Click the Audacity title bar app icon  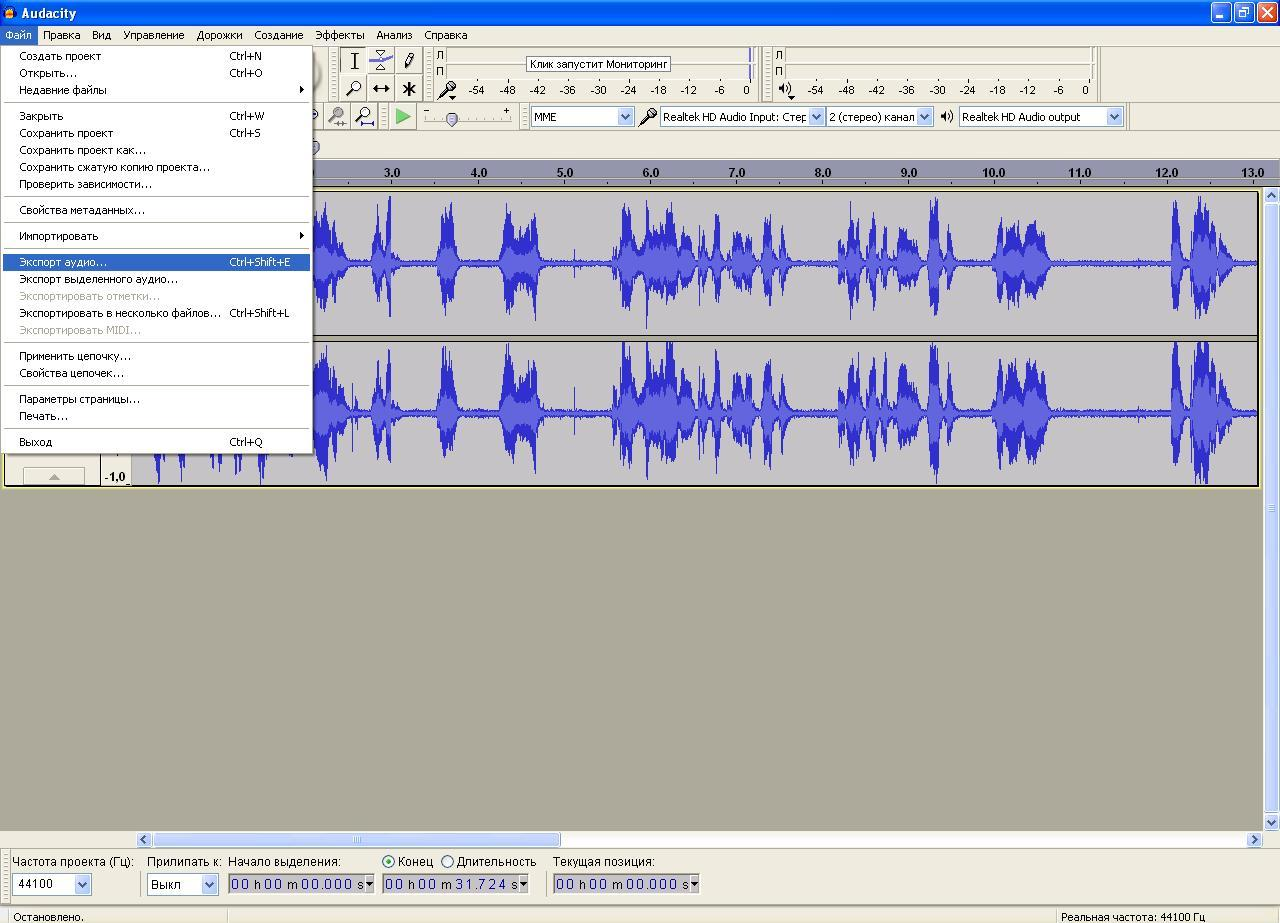tap(10, 13)
